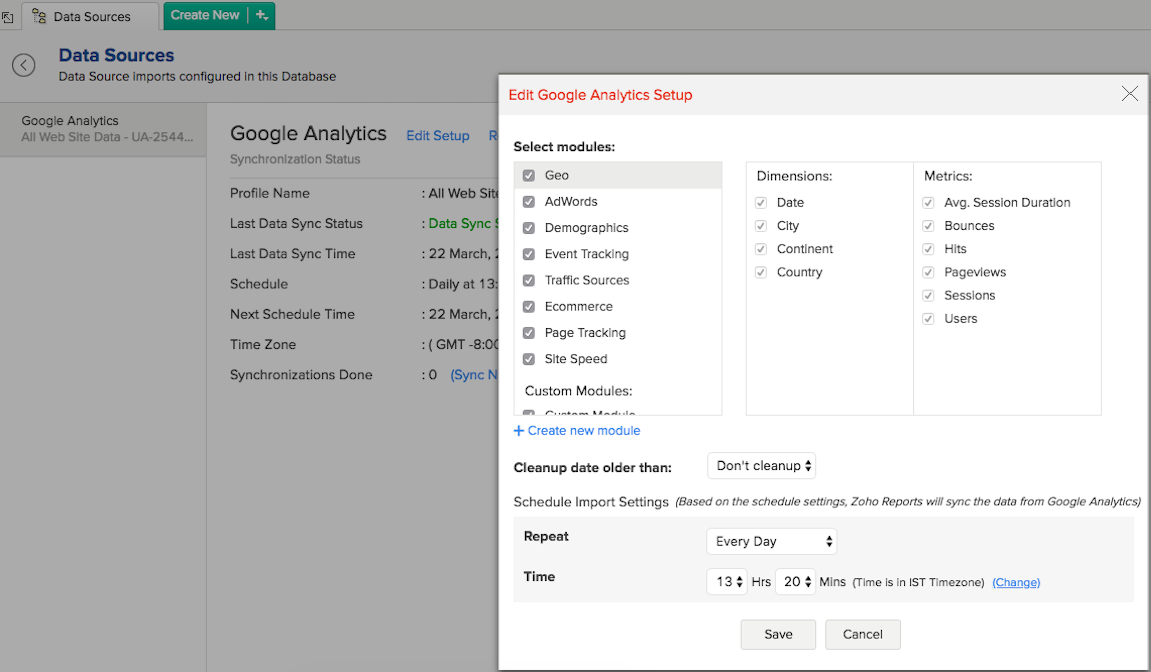Click the back arrow near Data Sources heading
This screenshot has width=1151, height=672.
click(23, 65)
